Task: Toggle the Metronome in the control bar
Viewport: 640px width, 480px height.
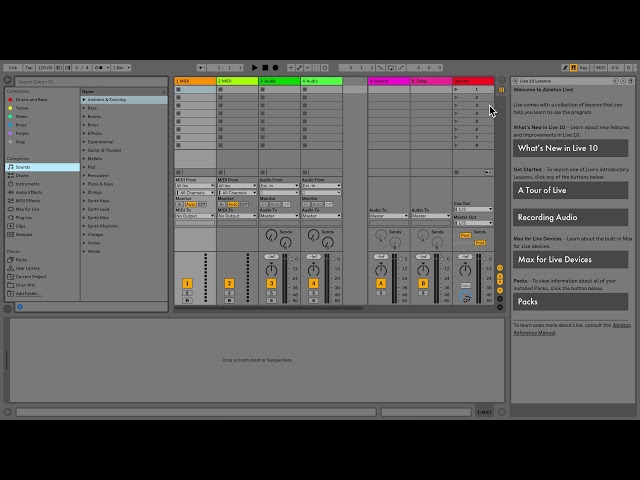Action: pos(99,68)
